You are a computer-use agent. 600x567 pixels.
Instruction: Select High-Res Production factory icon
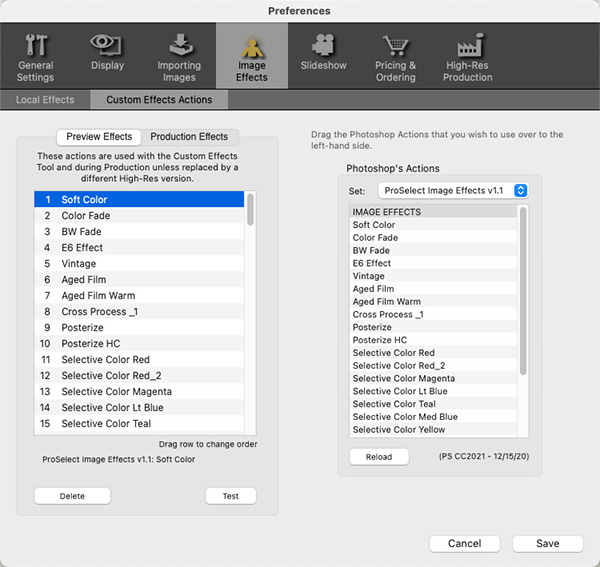tap(468, 46)
